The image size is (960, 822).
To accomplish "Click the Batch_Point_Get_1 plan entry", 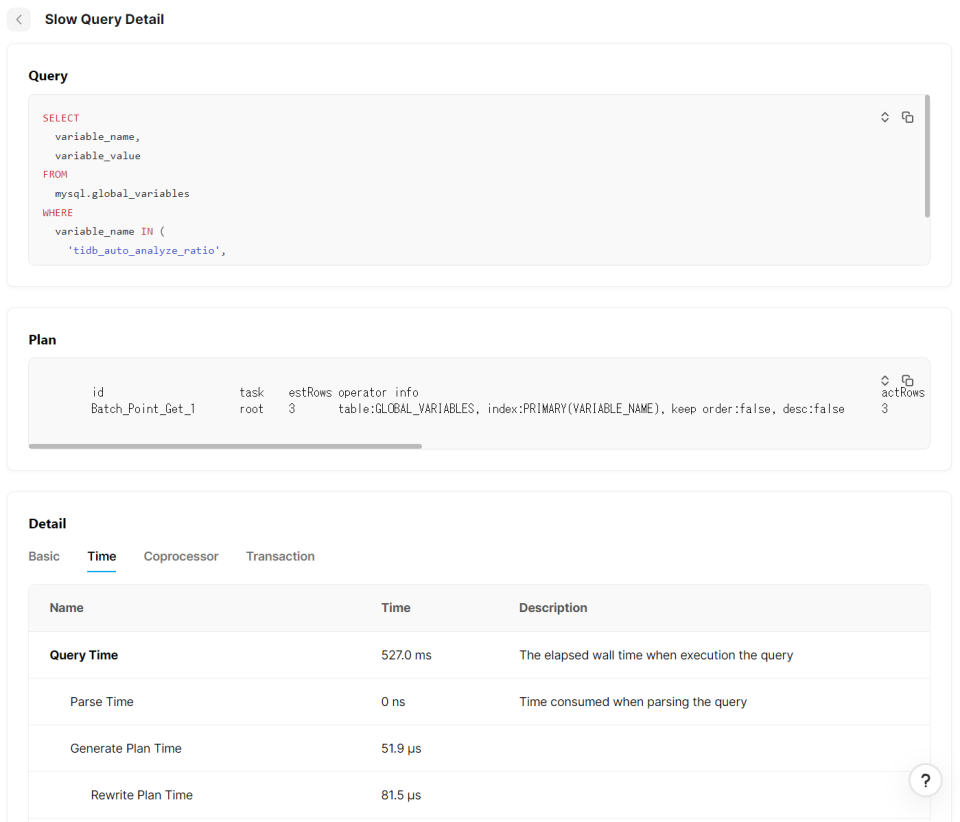I will (x=143, y=409).
